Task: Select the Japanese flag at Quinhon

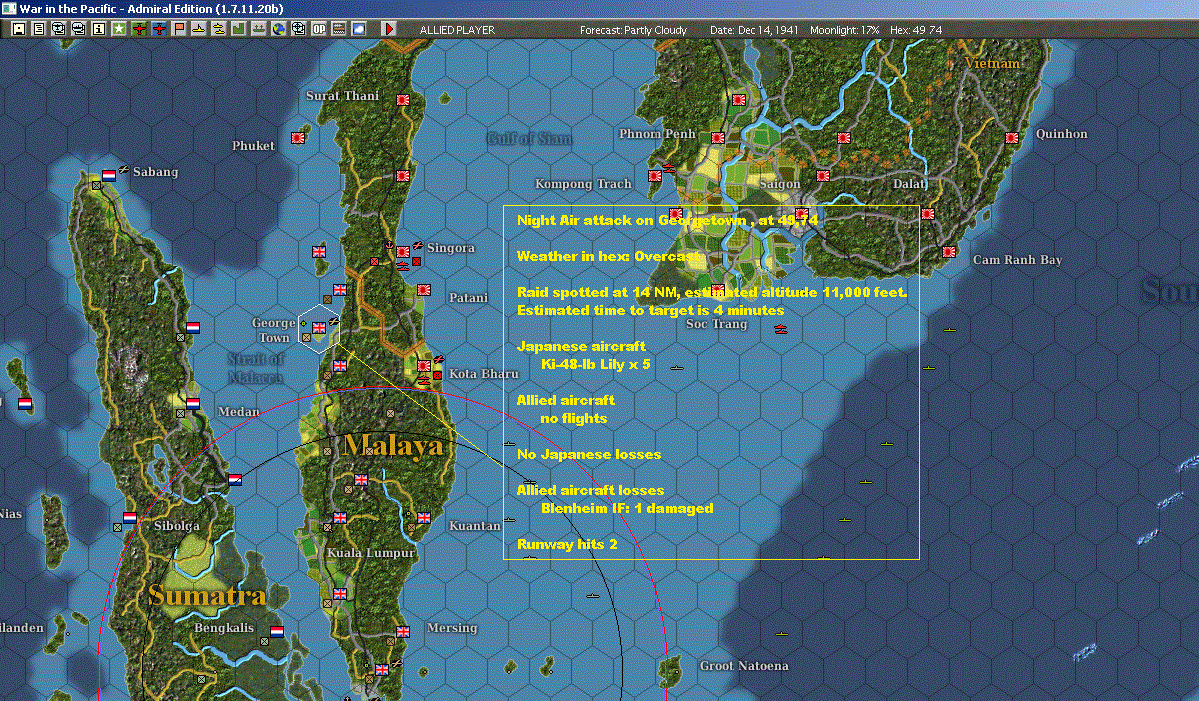Action: point(1012,138)
